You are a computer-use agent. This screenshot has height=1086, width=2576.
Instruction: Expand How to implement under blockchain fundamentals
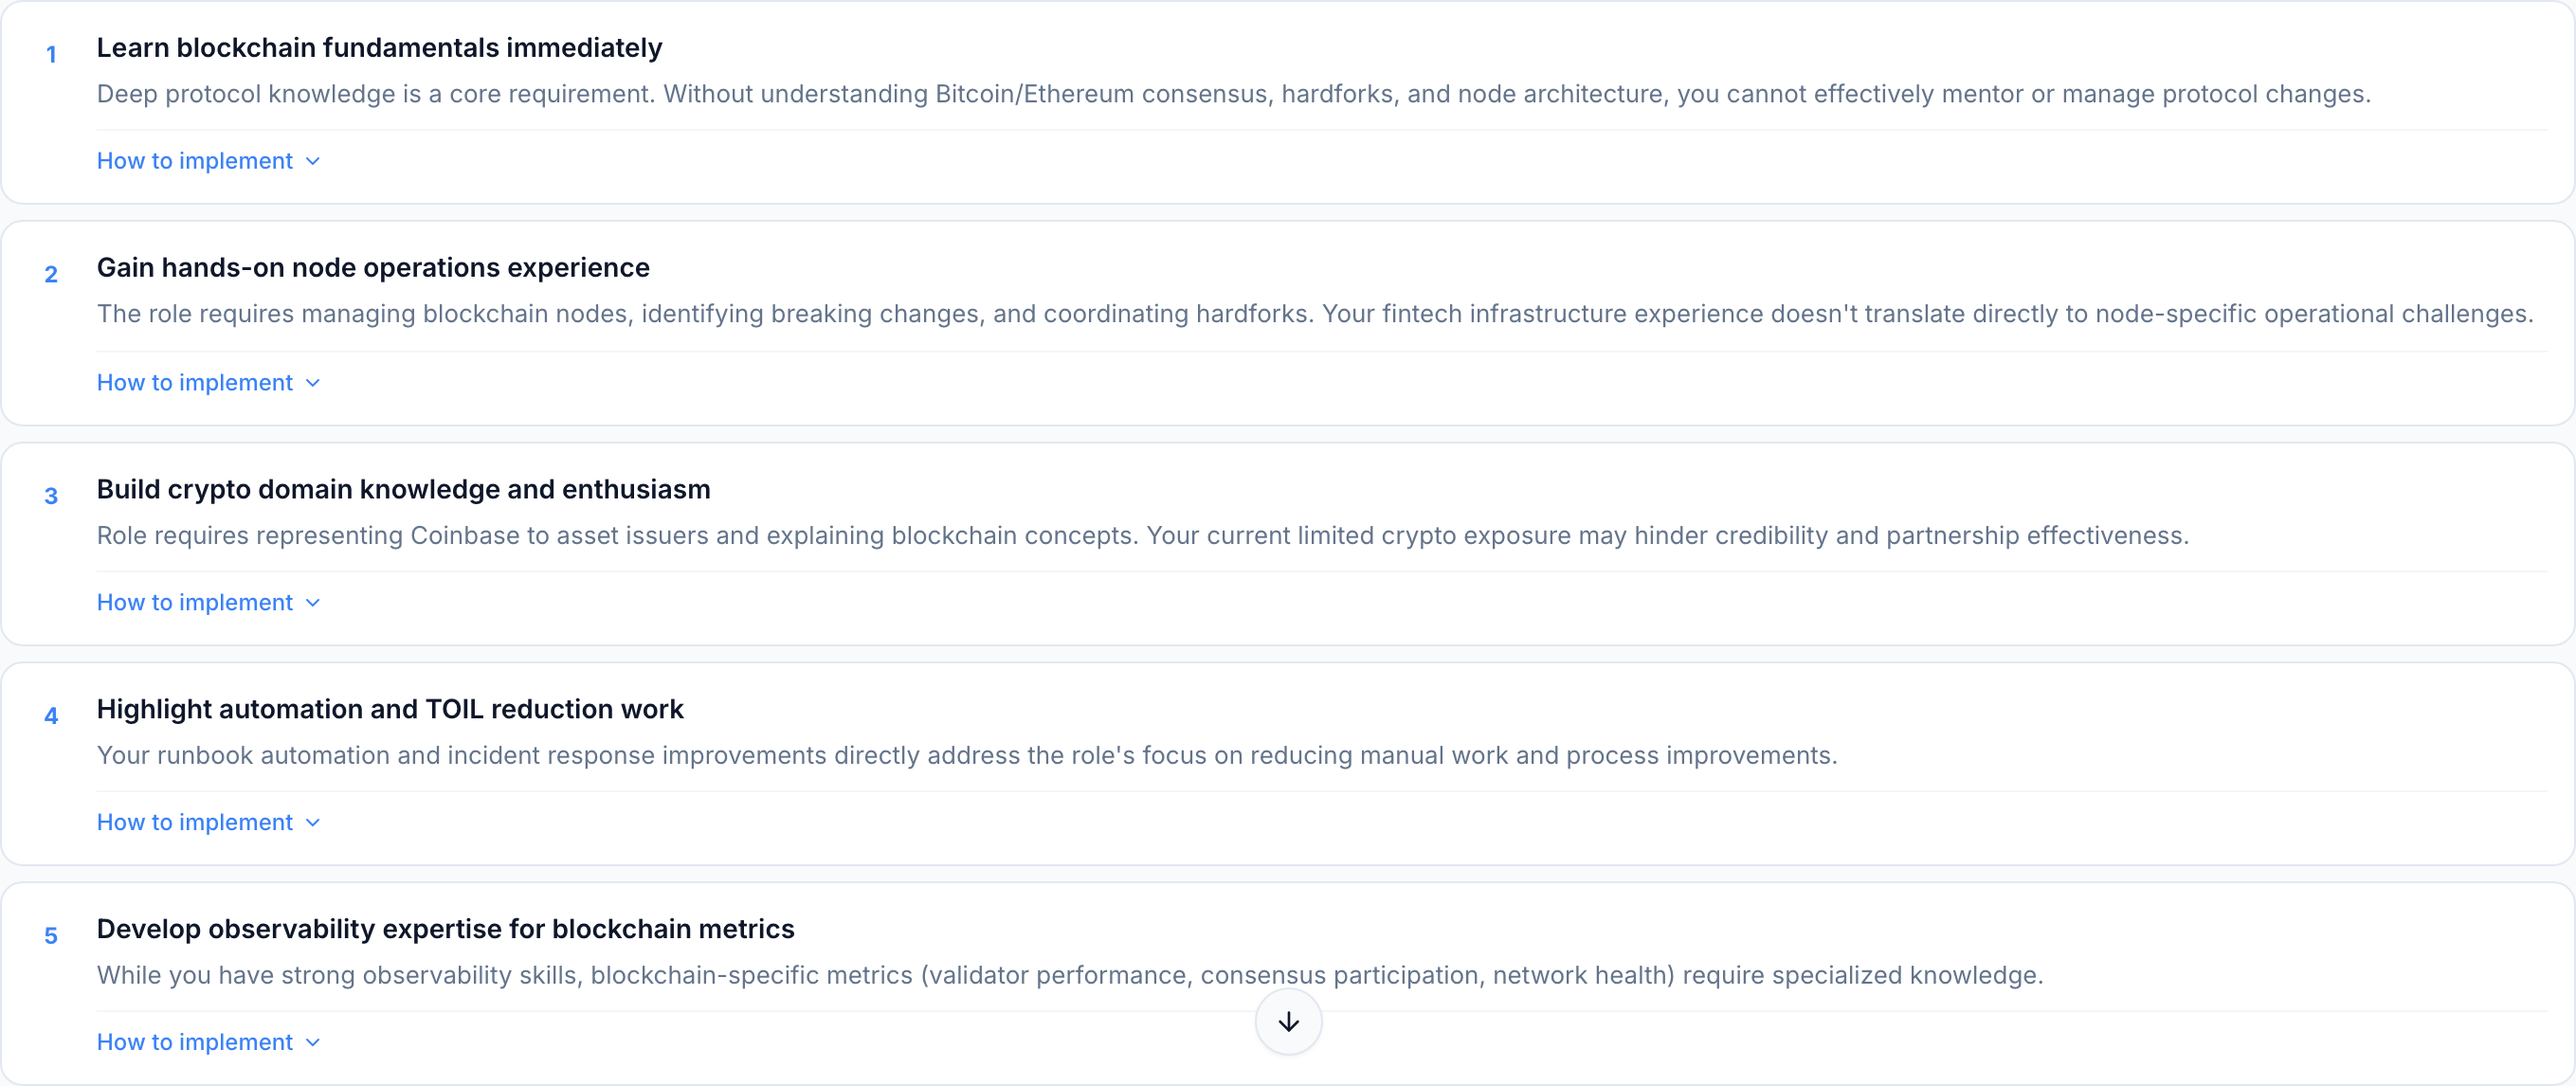point(195,161)
